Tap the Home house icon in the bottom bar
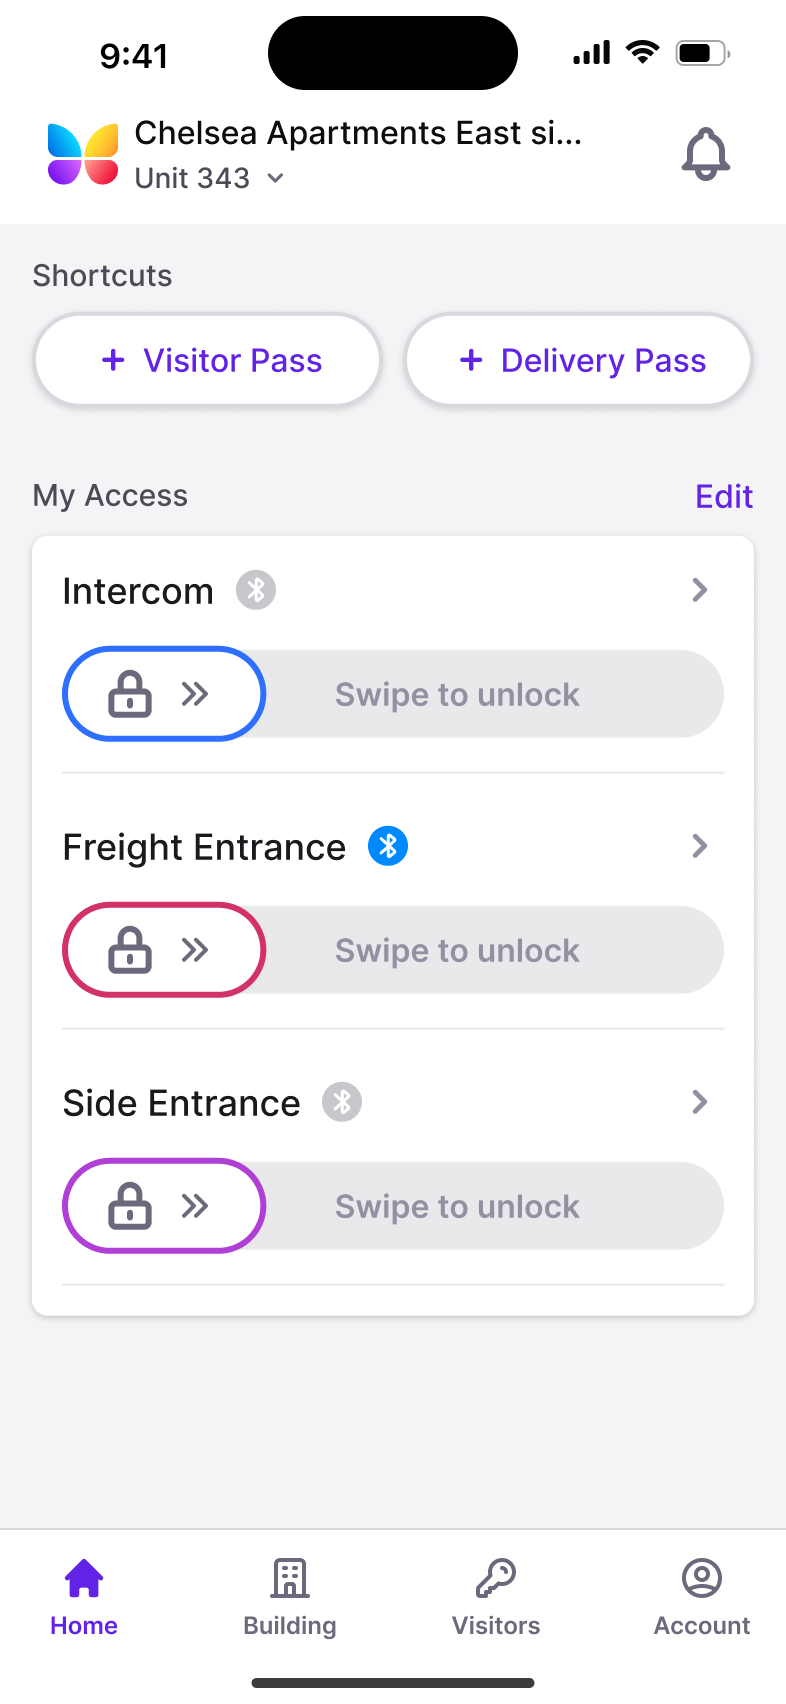The width and height of the screenshot is (786, 1704). [x=84, y=1578]
